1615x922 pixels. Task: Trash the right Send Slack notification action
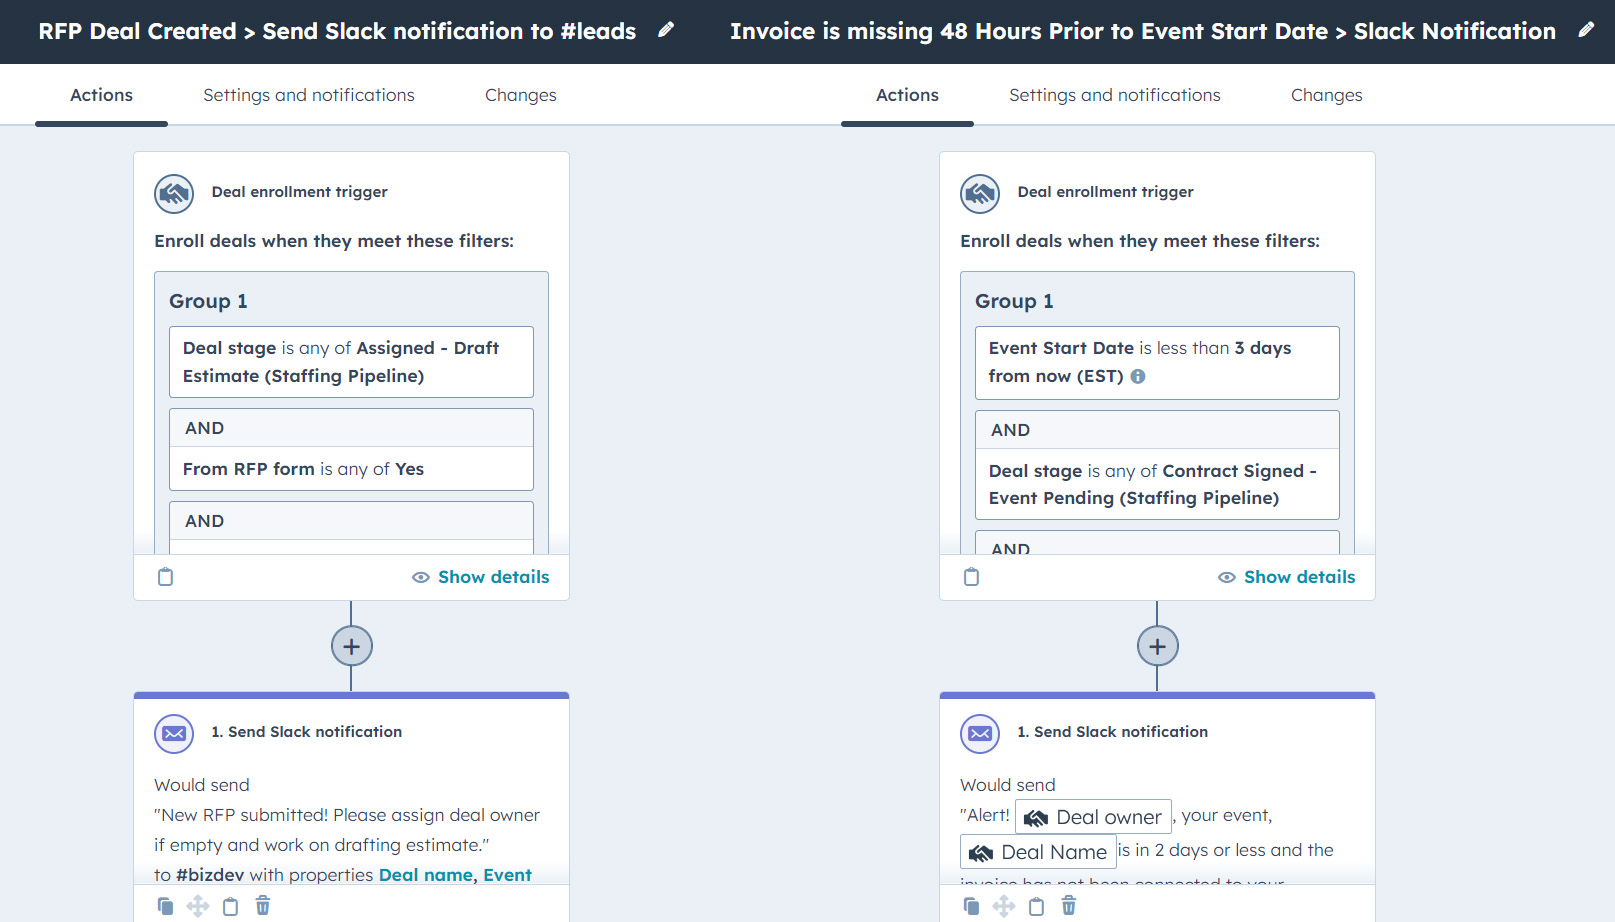(1069, 906)
